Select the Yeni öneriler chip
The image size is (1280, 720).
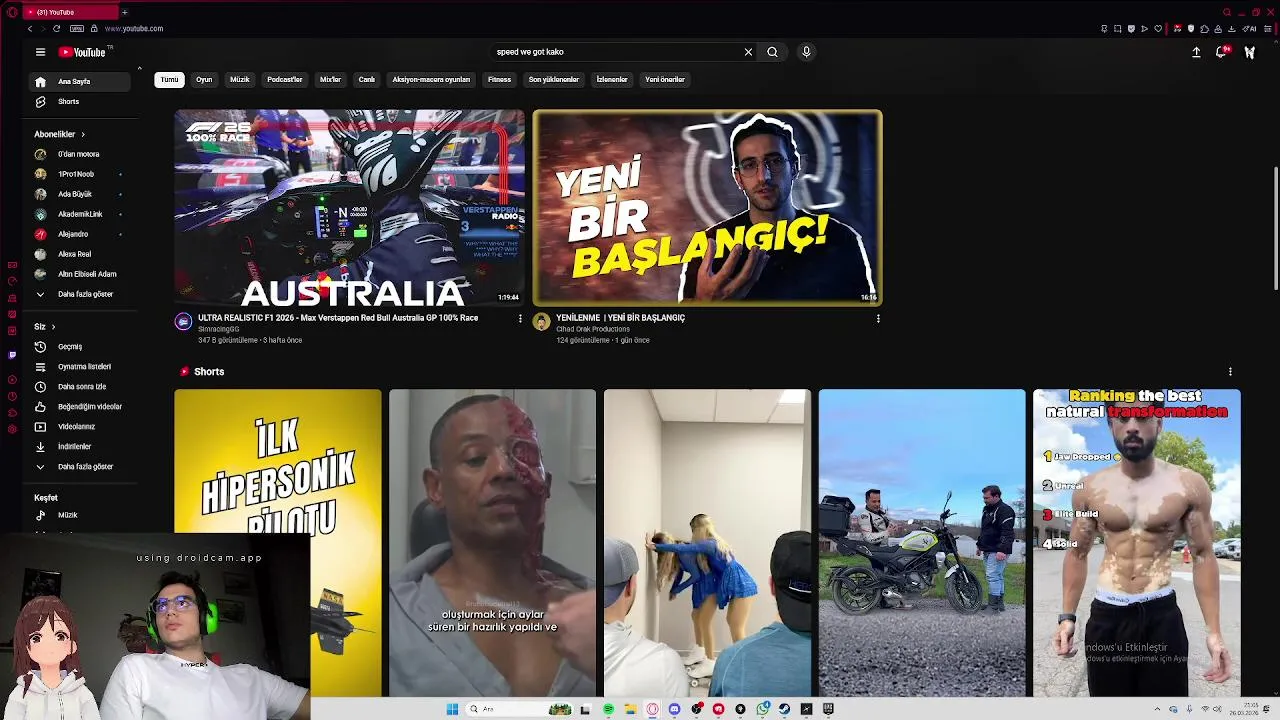665,80
